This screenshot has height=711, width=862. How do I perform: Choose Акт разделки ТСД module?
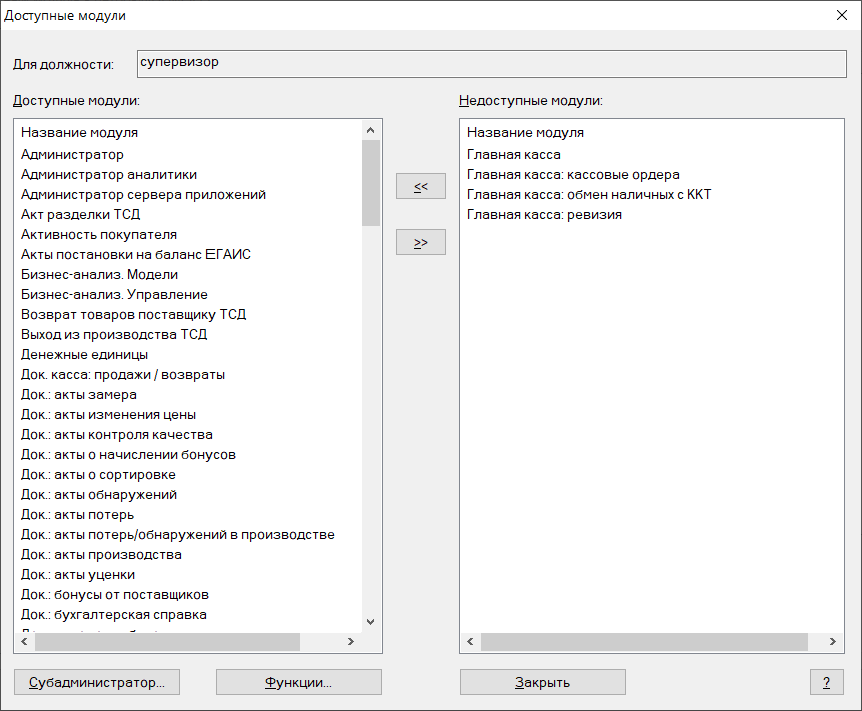[81, 214]
